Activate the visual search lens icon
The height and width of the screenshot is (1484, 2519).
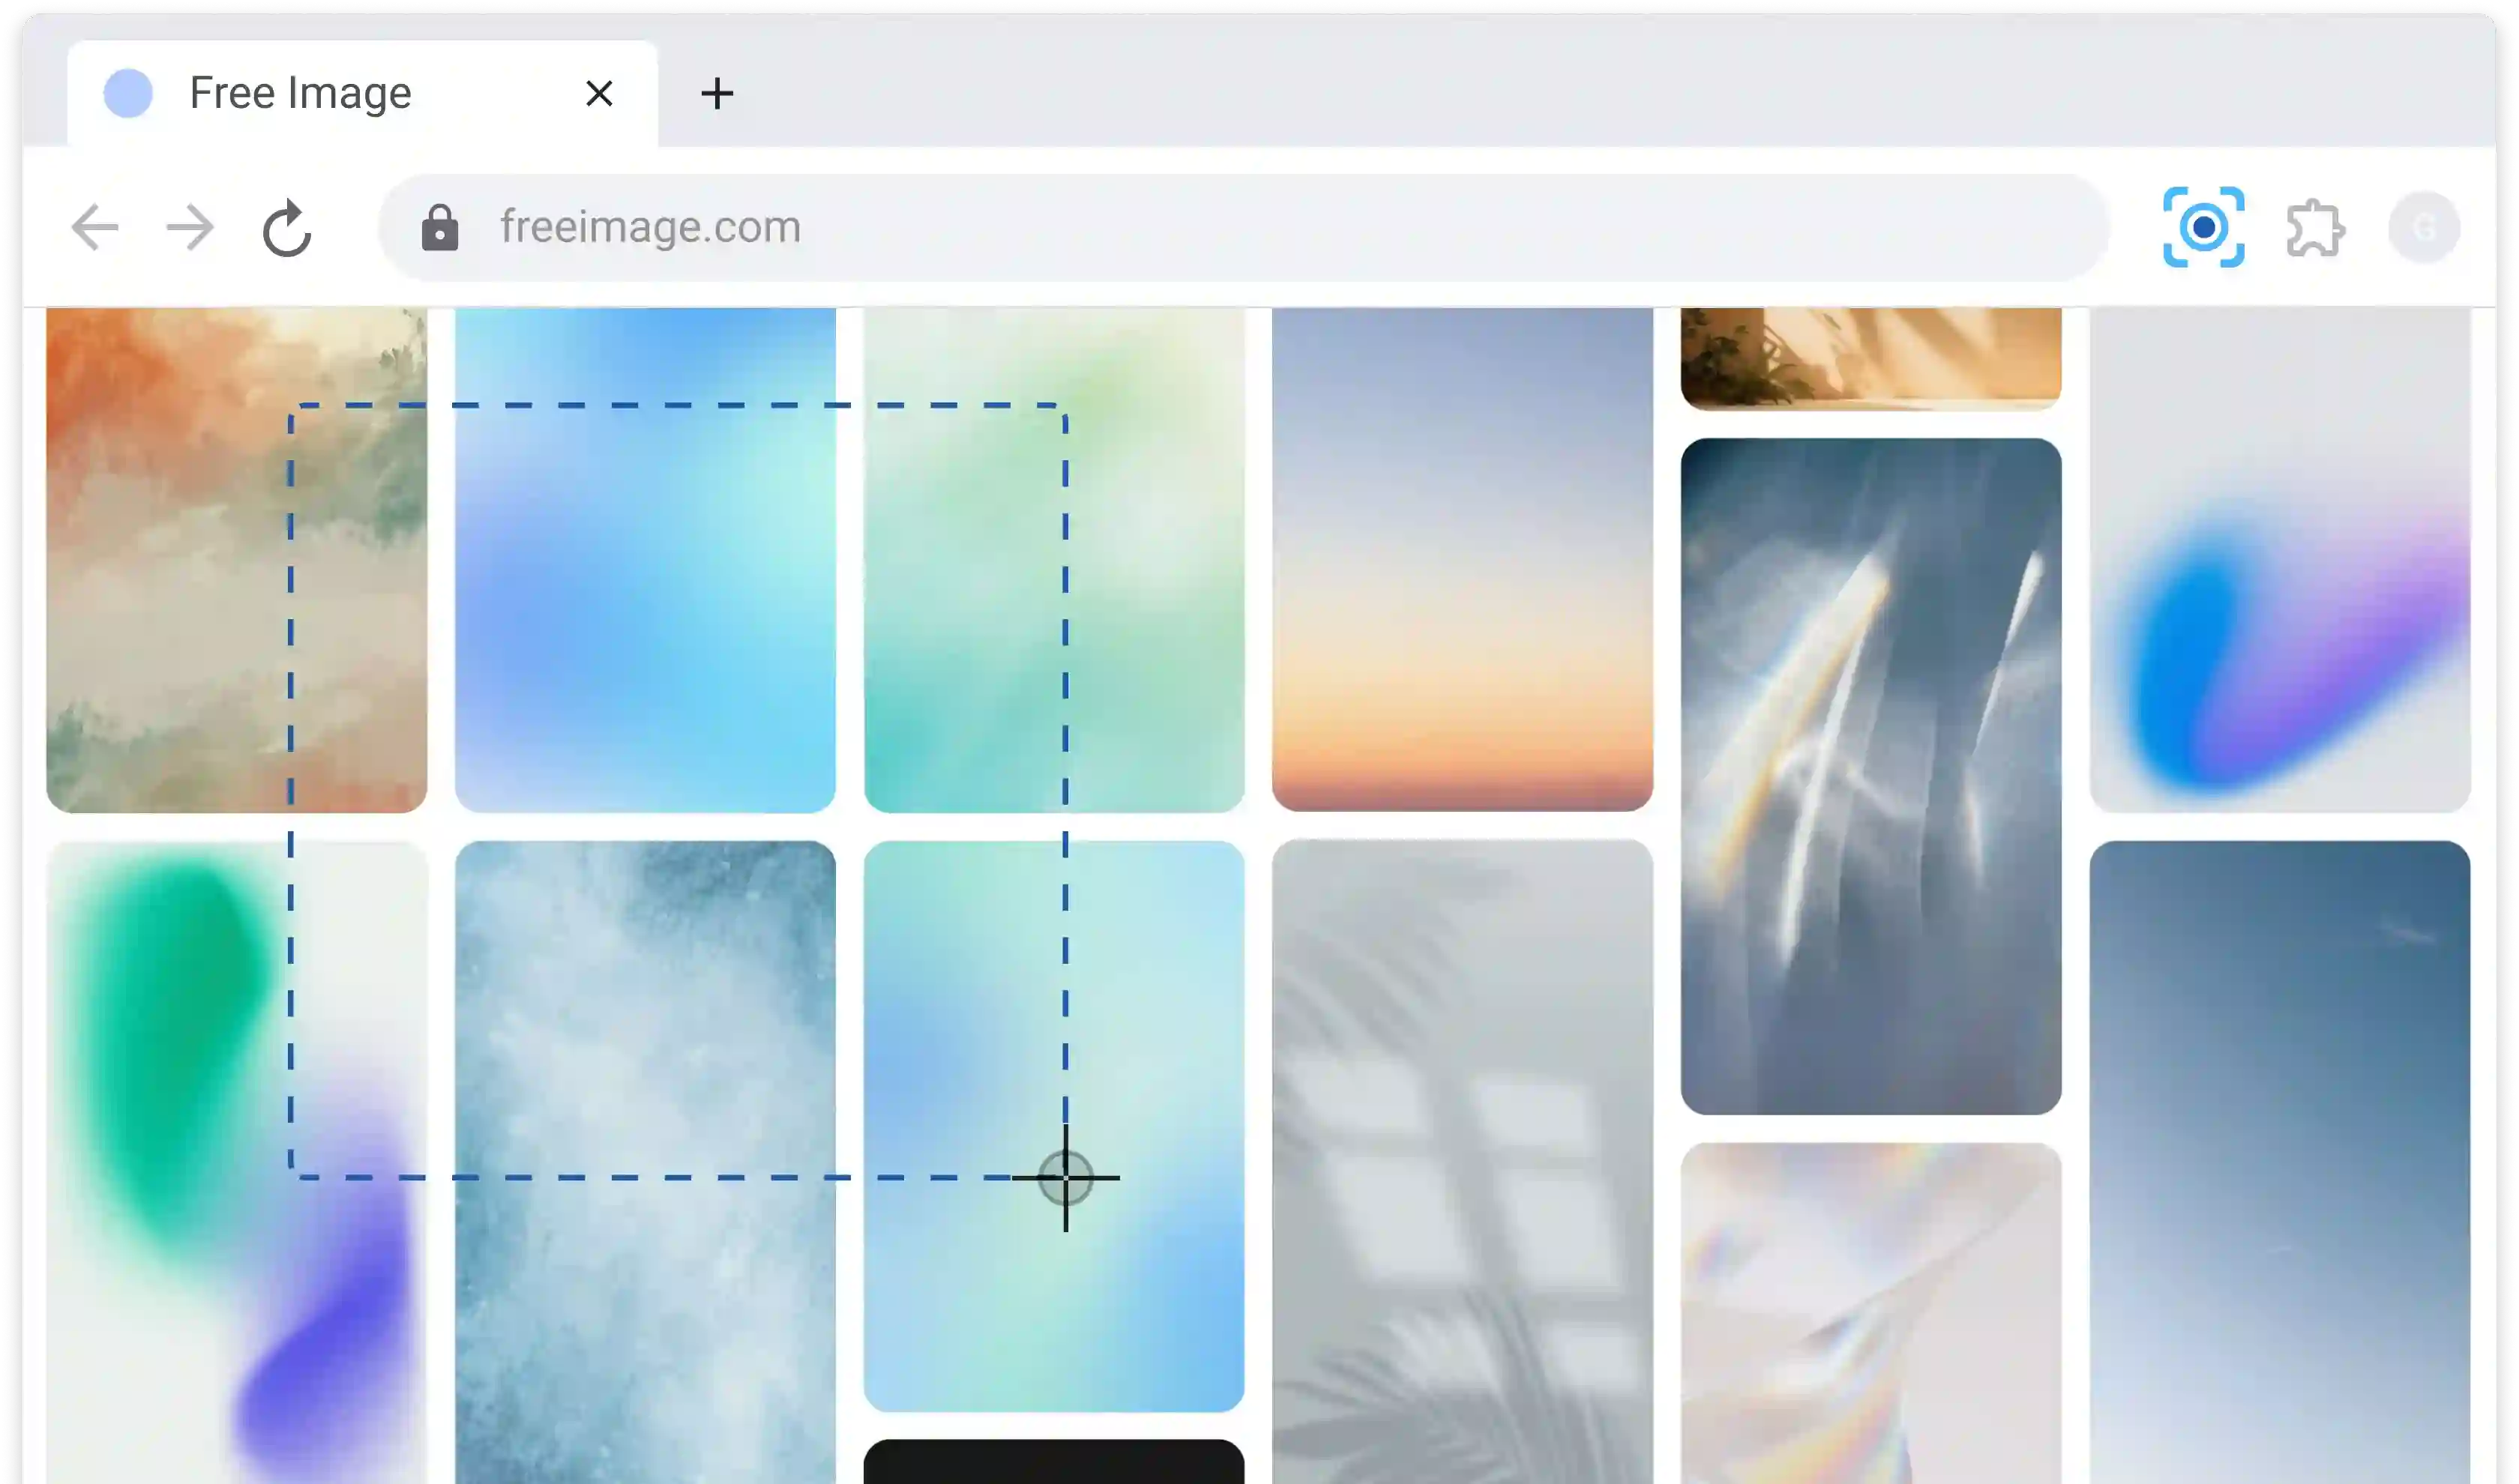(2204, 227)
